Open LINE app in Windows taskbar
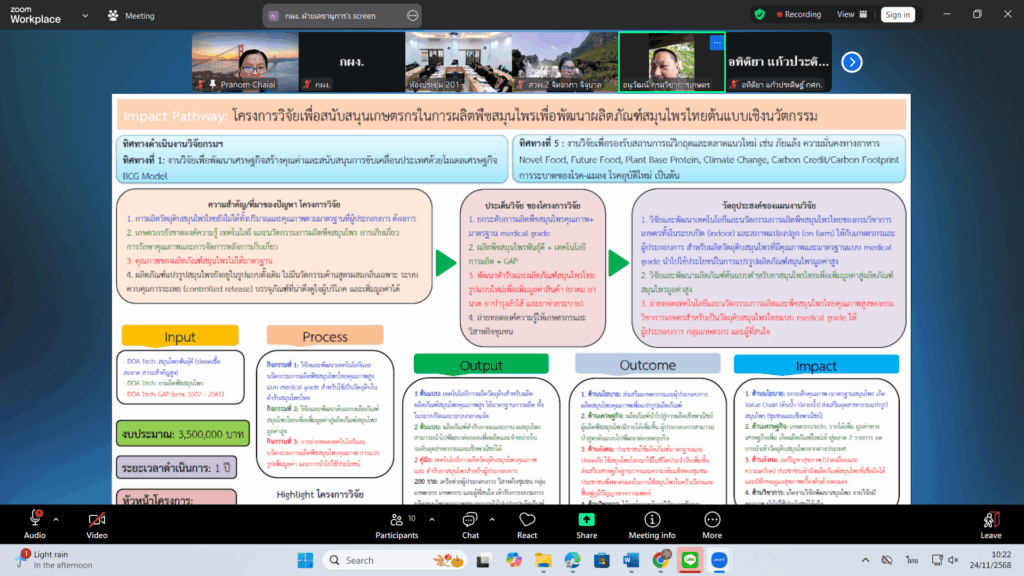The width and height of the screenshot is (1024, 576). 690,560
